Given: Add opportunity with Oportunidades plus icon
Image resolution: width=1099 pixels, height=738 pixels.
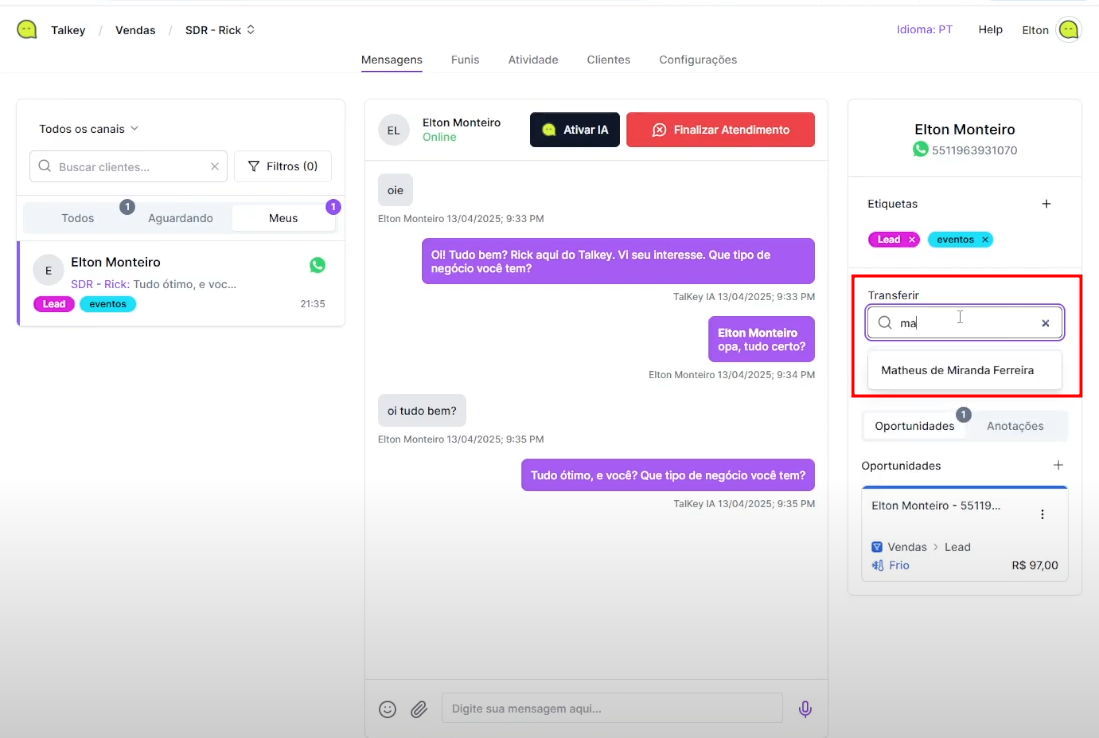Looking at the screenshot, I should point(1058,465).
